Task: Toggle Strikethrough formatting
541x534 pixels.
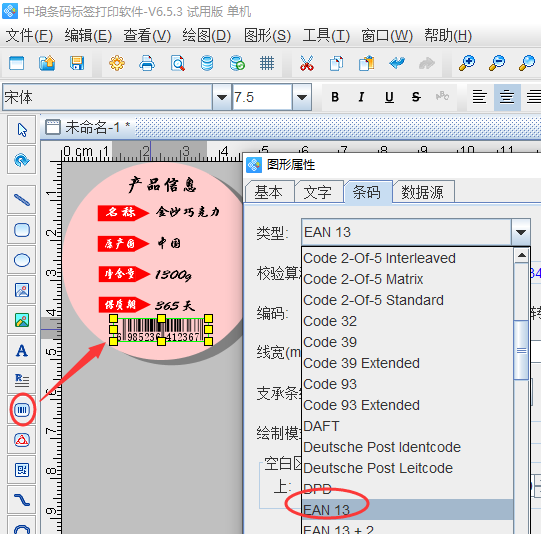Action: [x=416, y=97]
